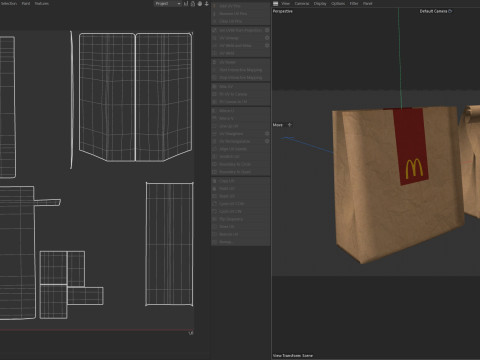The width and height of the screenshot is (480, 360).
Task: Apply Mirror V to UVs
Action: click(x=241, y=118)
